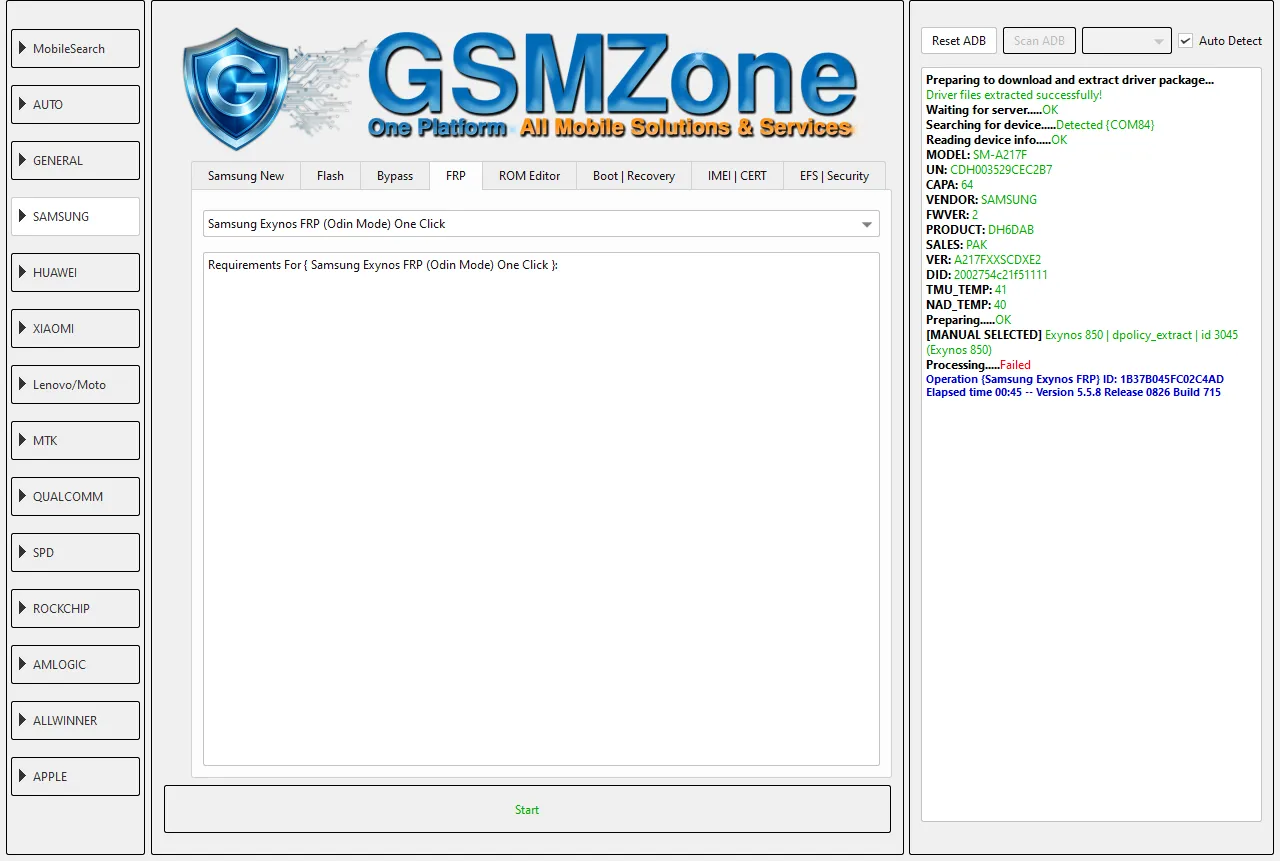This screenshot has width=1280, height=861.
Task: Click the DID value '2002754c21f51111'
Action: point(1001,275)
